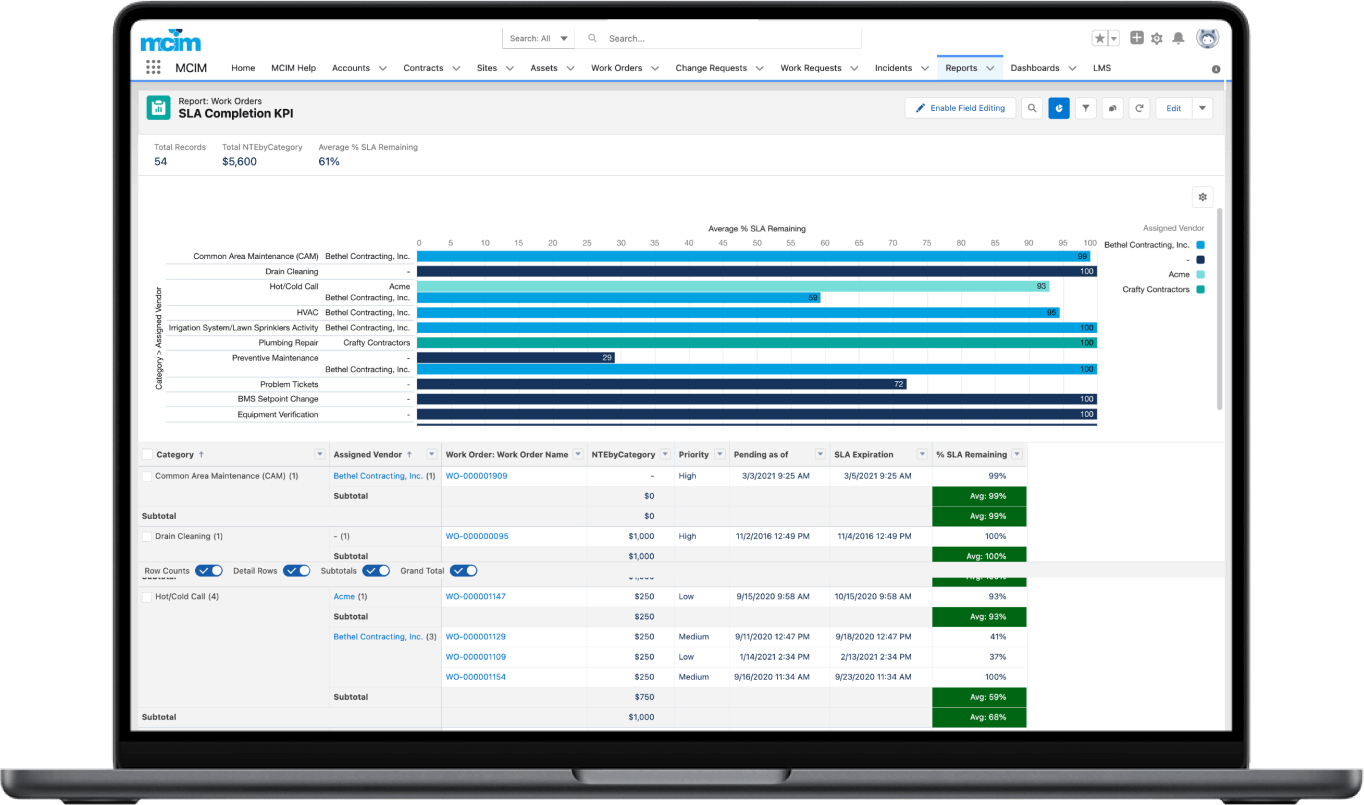The image size is (1364, 805).
Task: Open the Edit button dropdown arrow
Action: (1202, 108)
